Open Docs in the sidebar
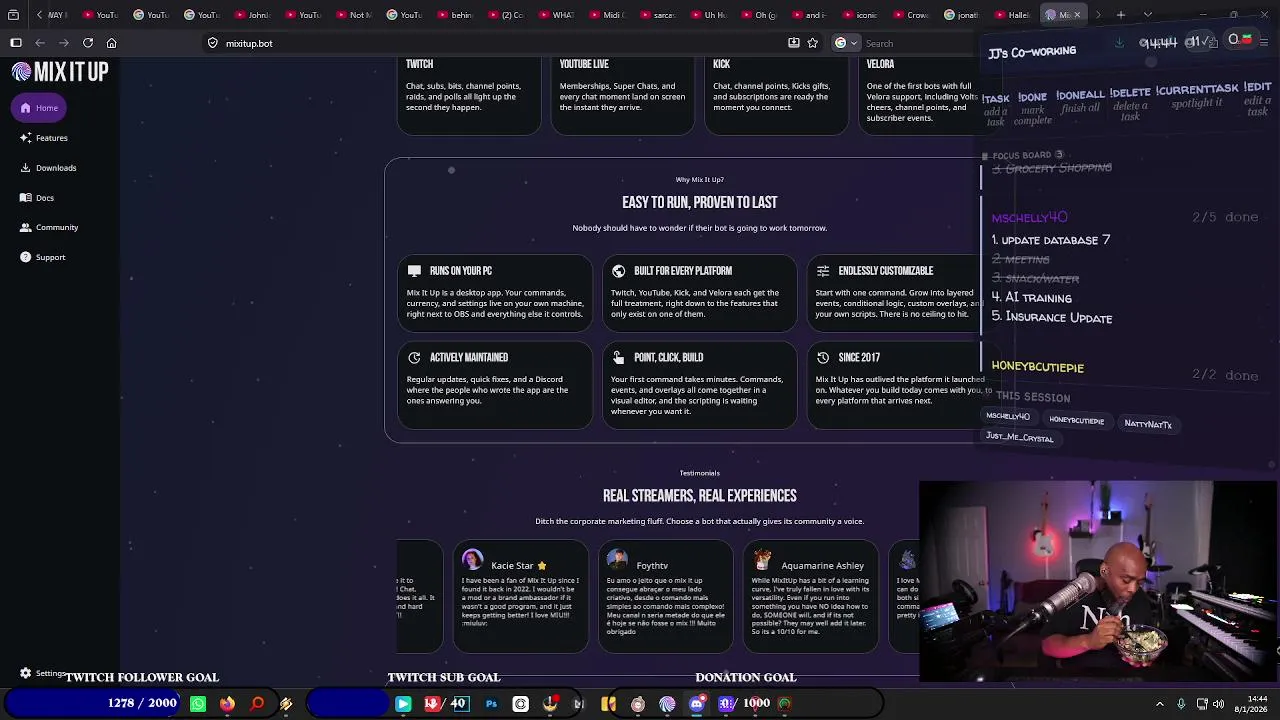 pyautogui.click(x=37, y=198)
